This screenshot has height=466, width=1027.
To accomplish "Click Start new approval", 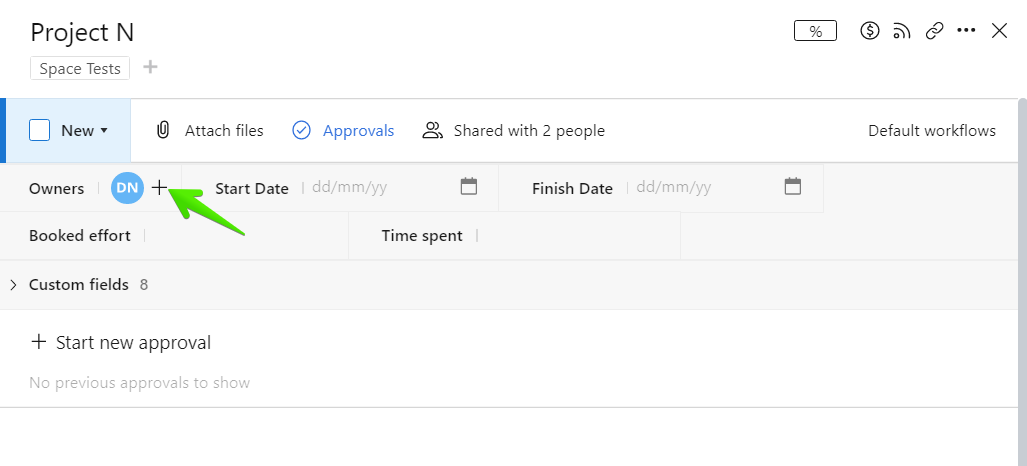I will pos(121,342).
